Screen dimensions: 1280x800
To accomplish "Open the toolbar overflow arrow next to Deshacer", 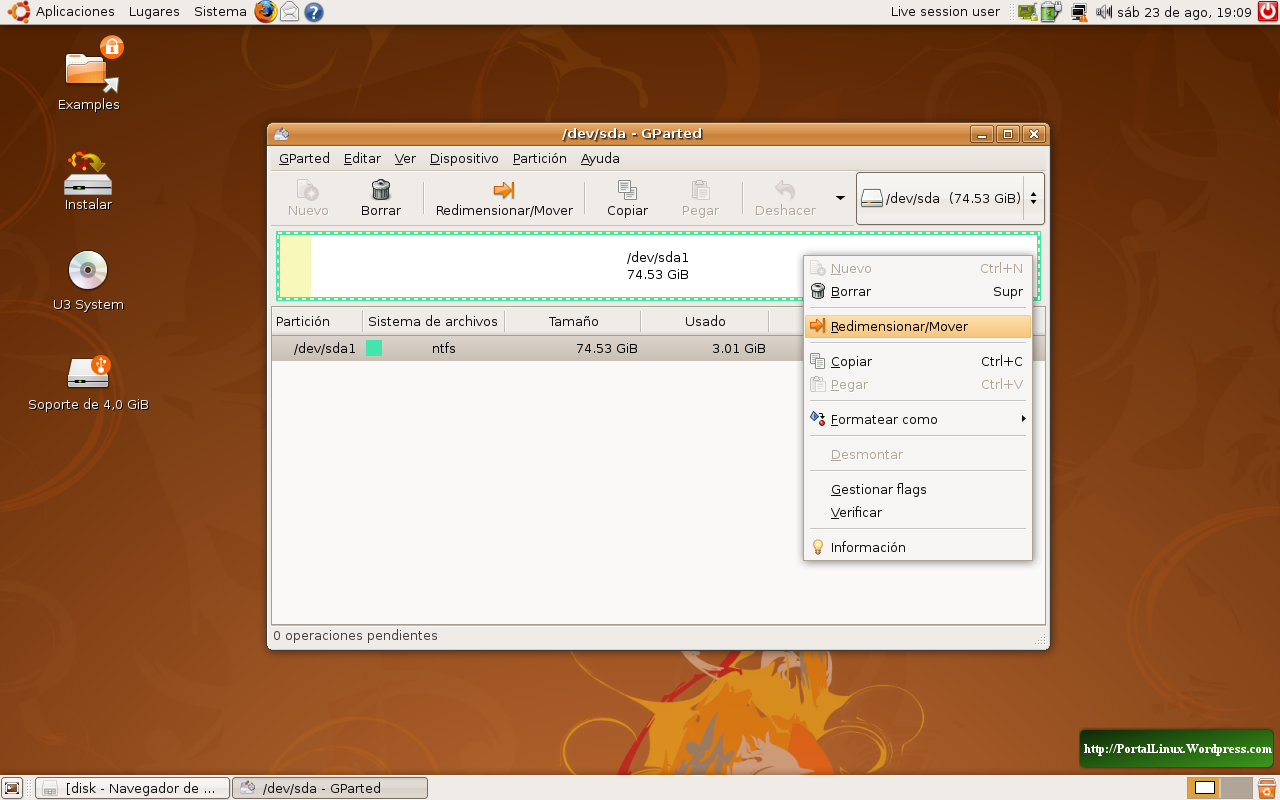I will [840, 198].
